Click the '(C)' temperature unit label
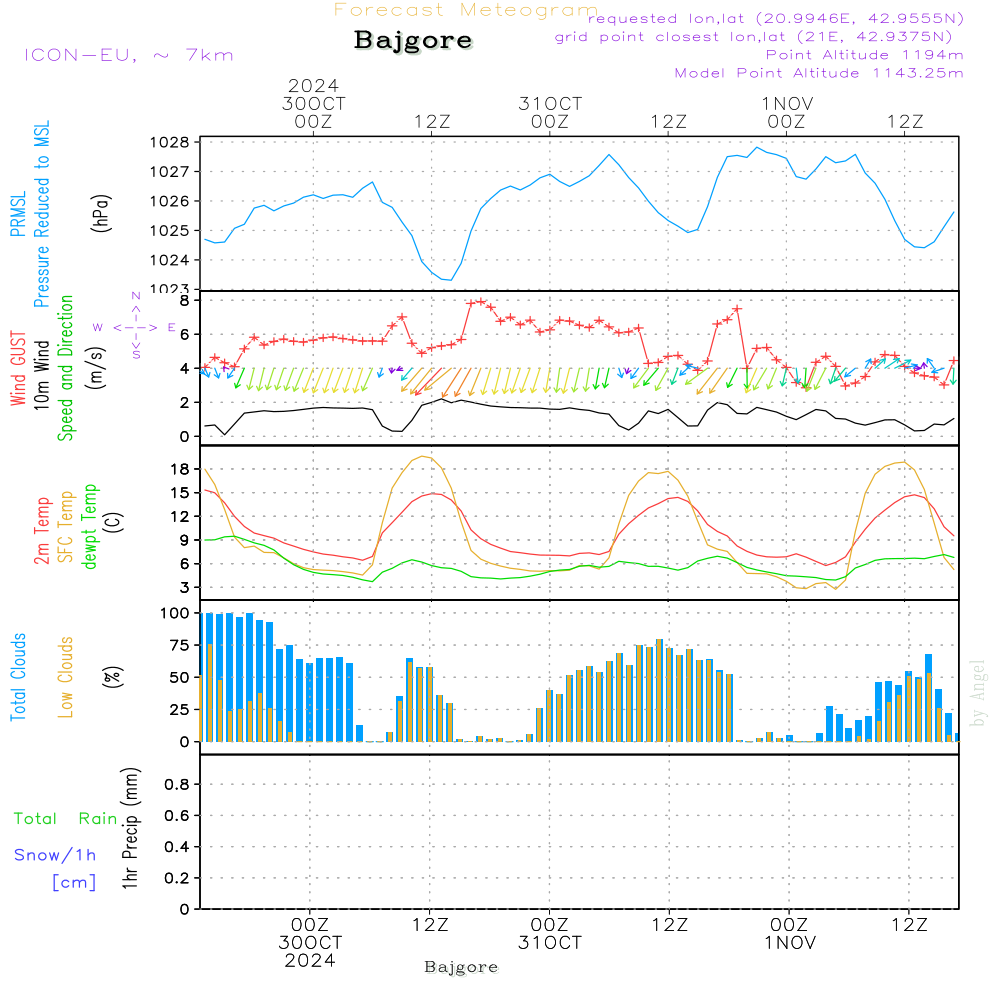The image size is (1000, 1000). (114, 523)
